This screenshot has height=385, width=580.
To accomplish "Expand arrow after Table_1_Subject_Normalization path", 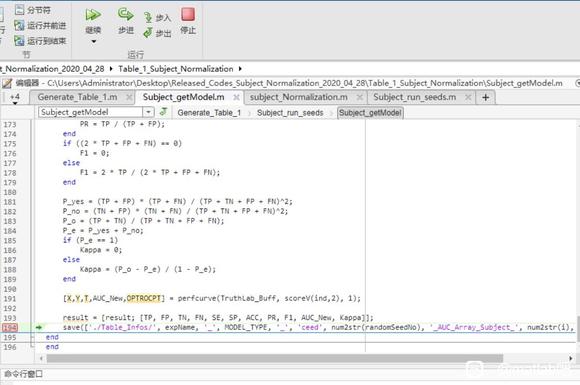I will (x=240, y=69).
